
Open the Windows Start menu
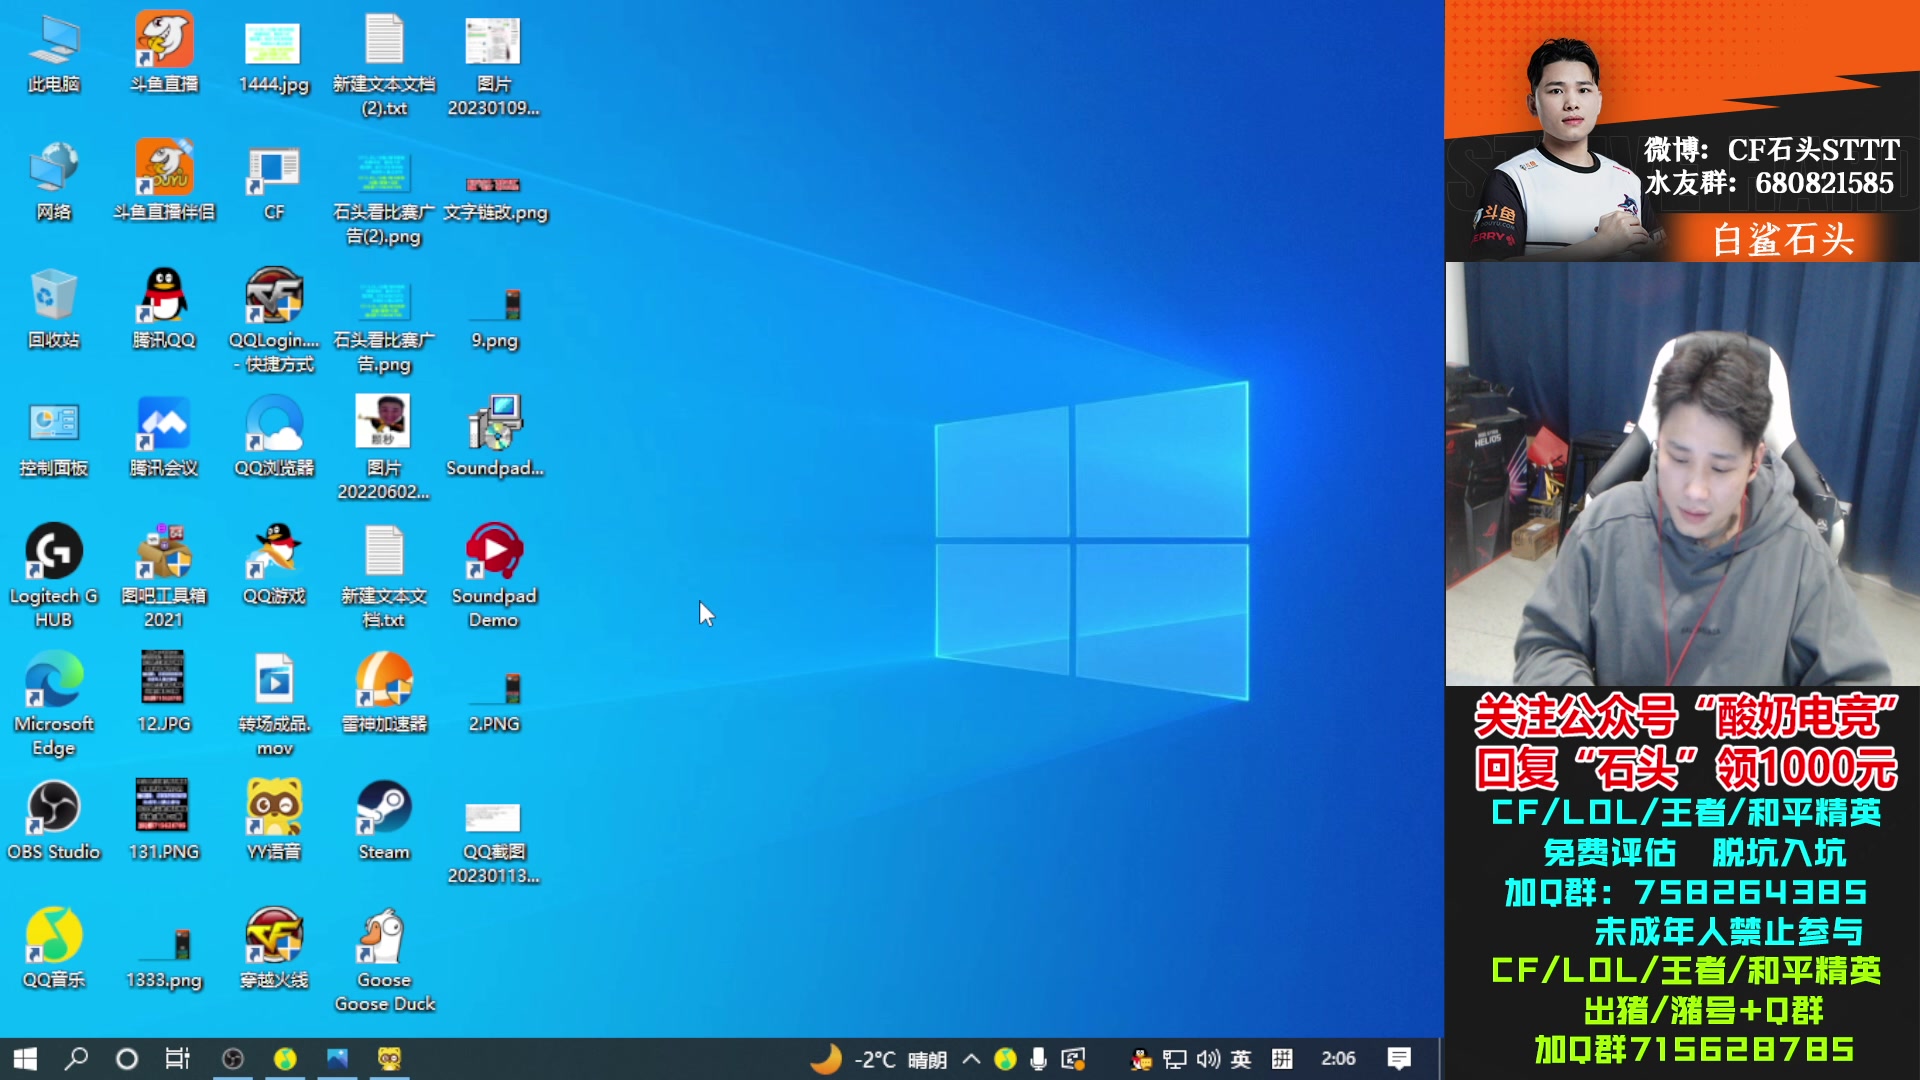coord(25,1059)
